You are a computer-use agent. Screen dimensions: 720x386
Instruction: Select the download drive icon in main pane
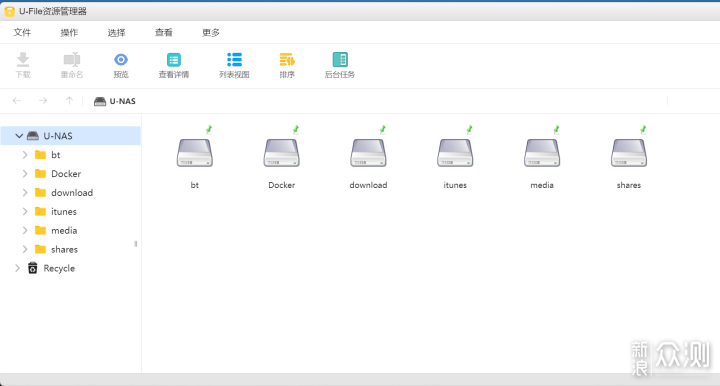click(x=368, y=153)
